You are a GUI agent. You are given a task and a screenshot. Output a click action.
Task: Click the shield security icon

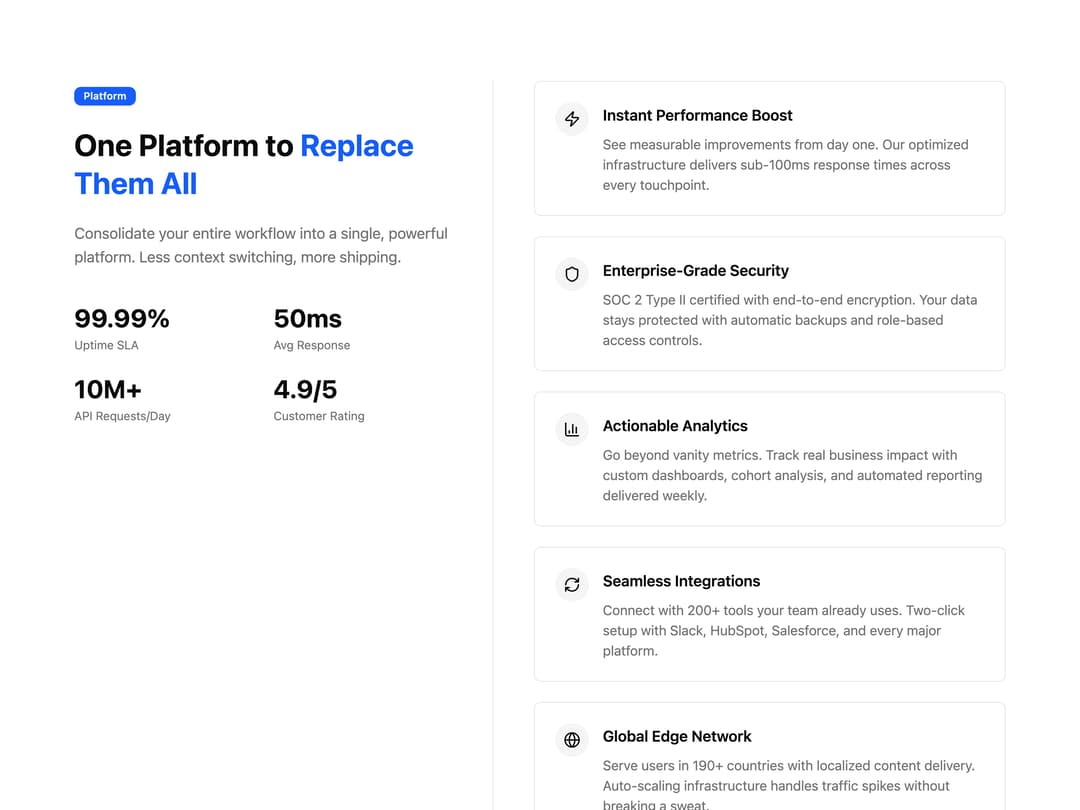pos(572,274)
